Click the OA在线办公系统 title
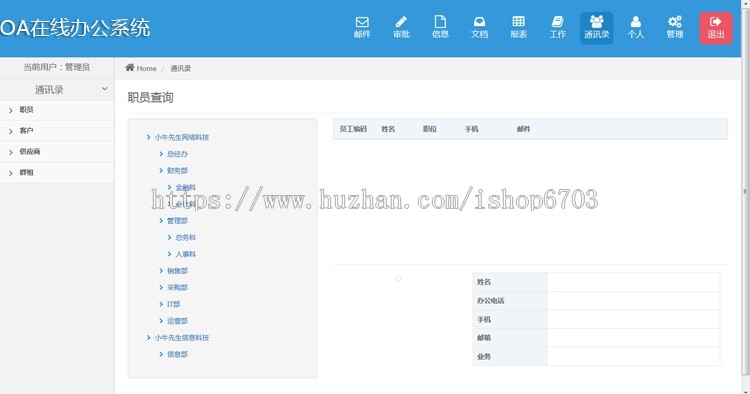750x394 pixels. 75,28
